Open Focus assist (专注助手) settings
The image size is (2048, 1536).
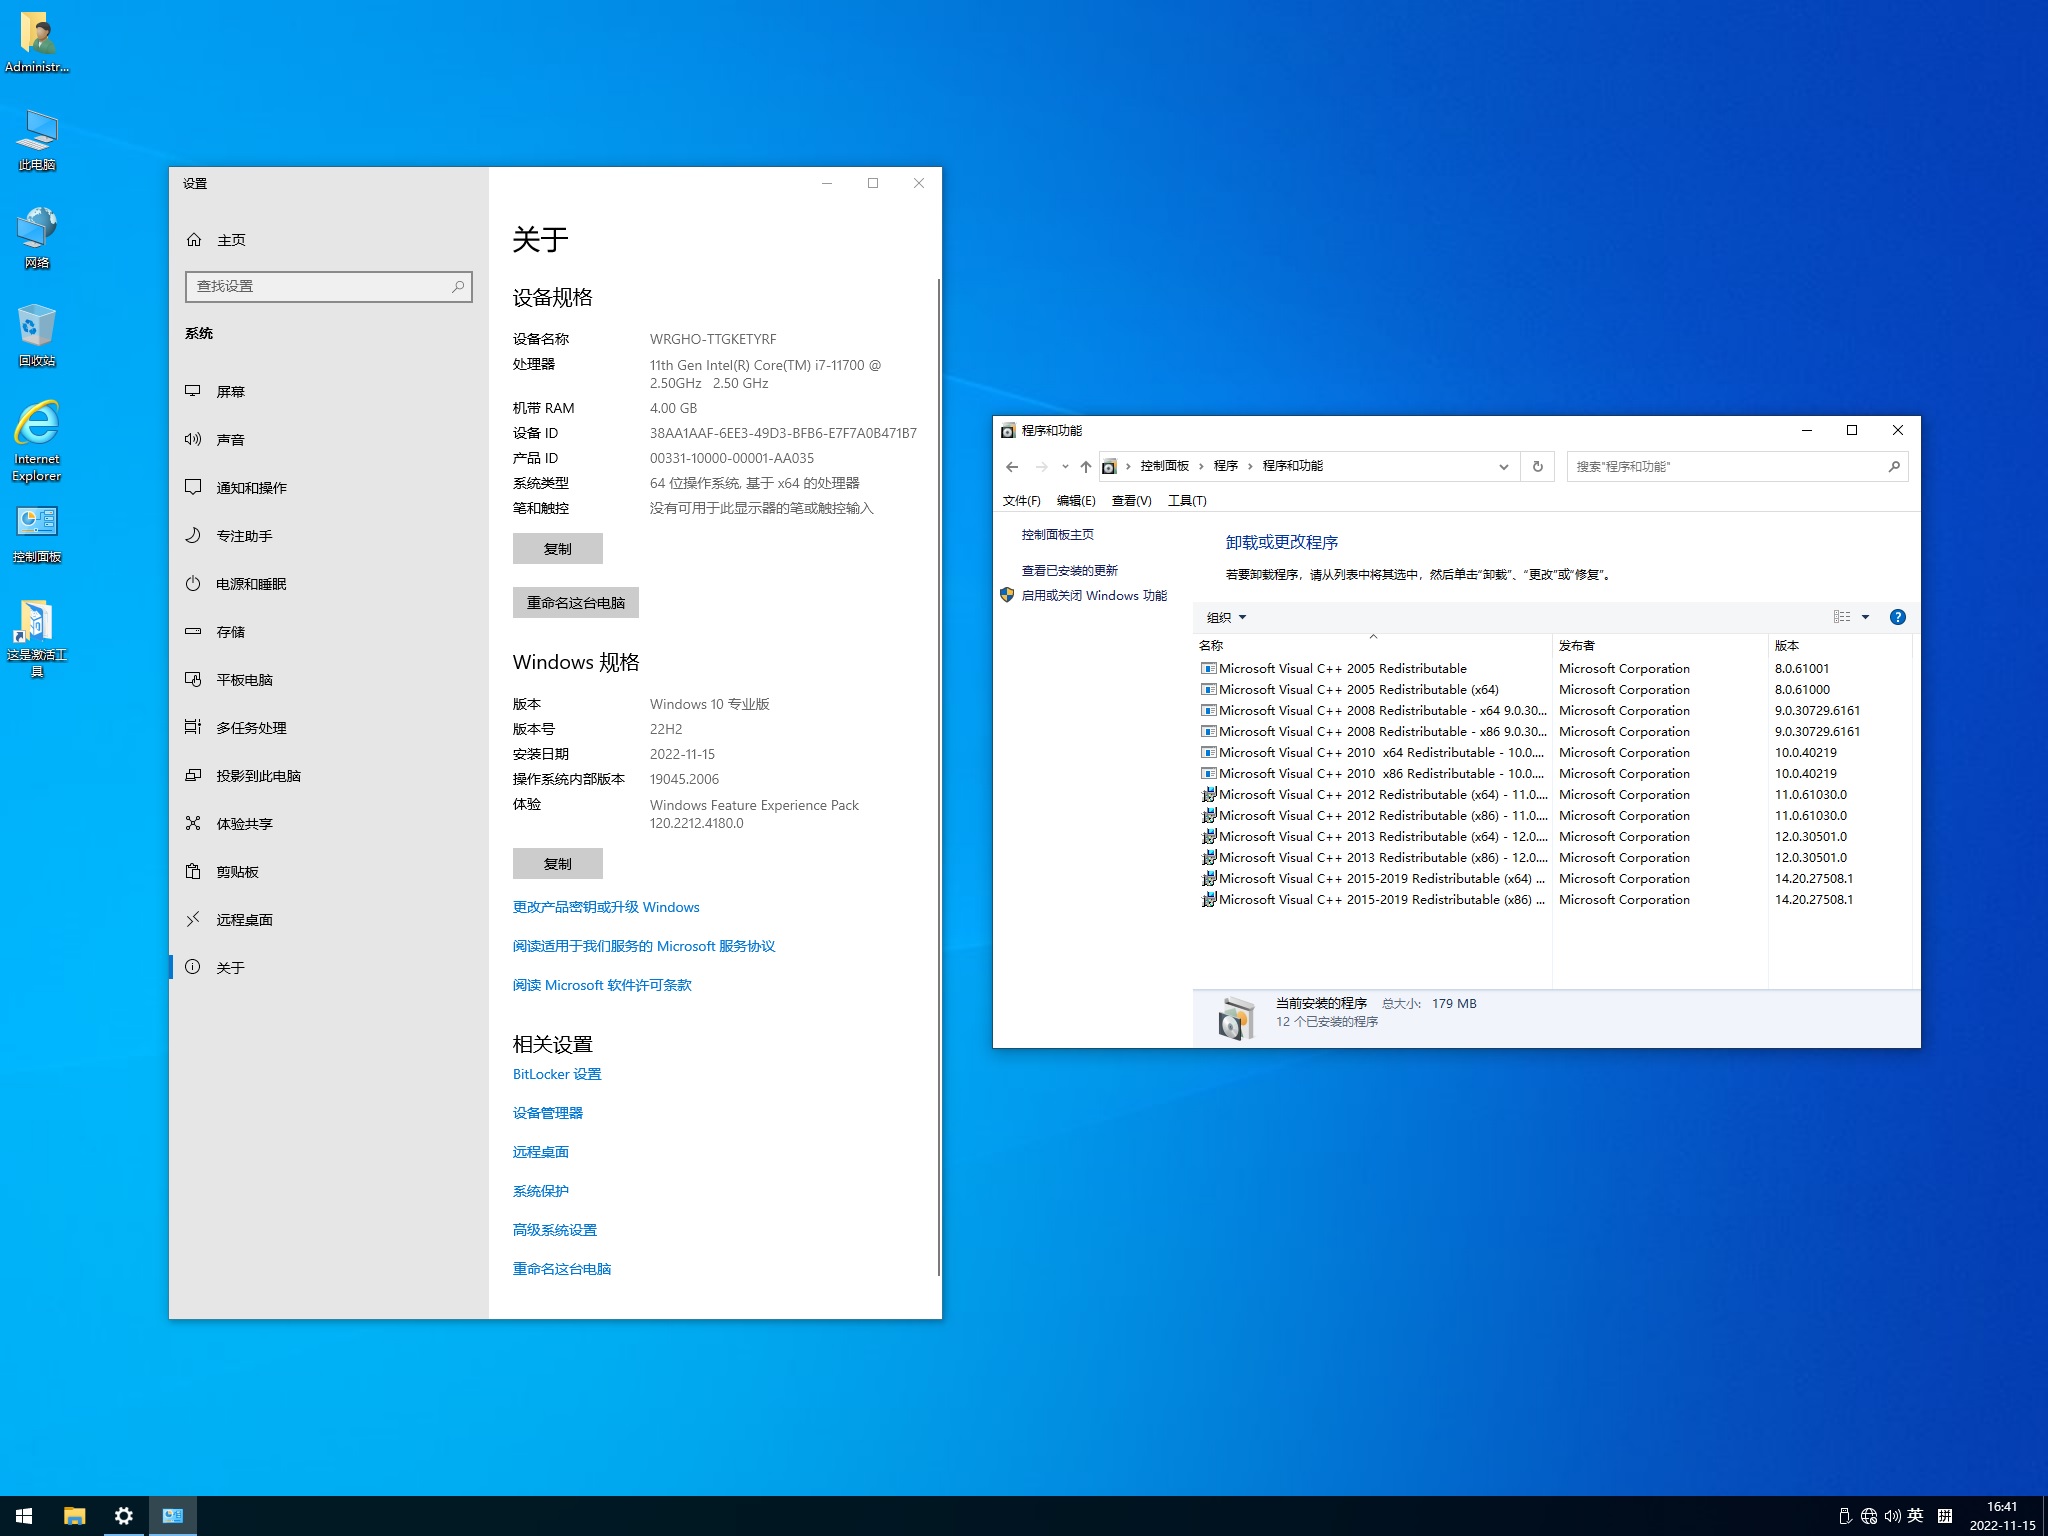point(328,535)
